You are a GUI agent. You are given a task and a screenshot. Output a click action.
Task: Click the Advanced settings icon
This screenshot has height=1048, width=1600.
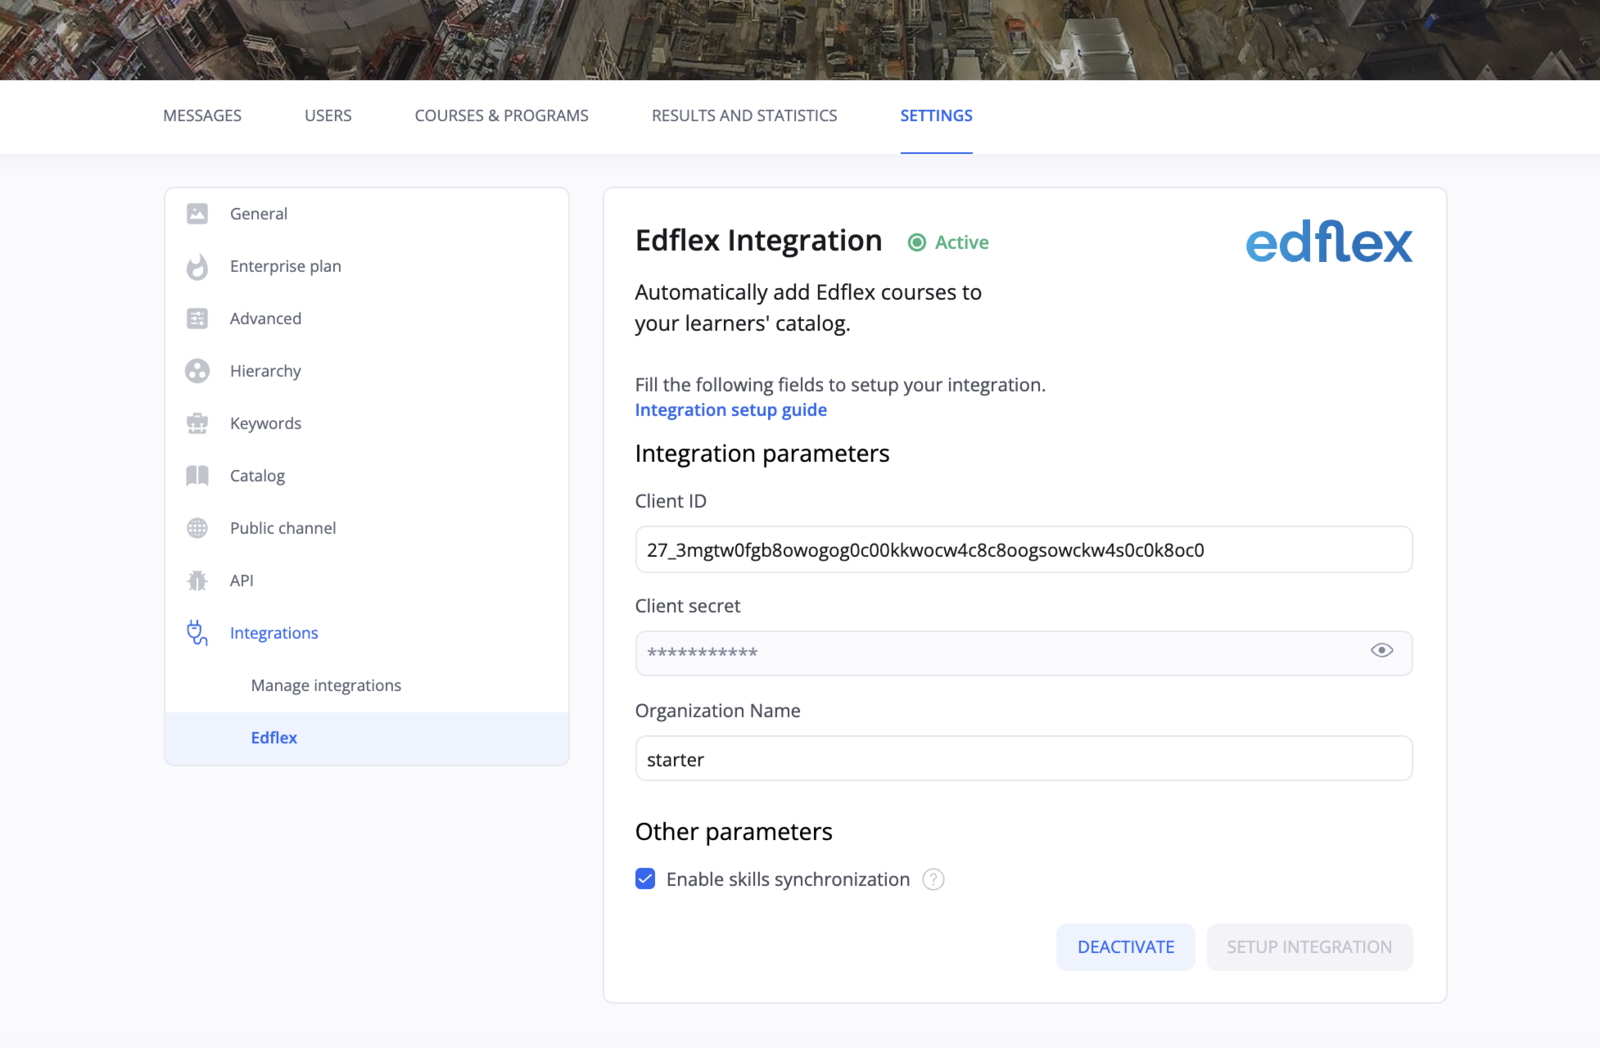click(197, 318)
